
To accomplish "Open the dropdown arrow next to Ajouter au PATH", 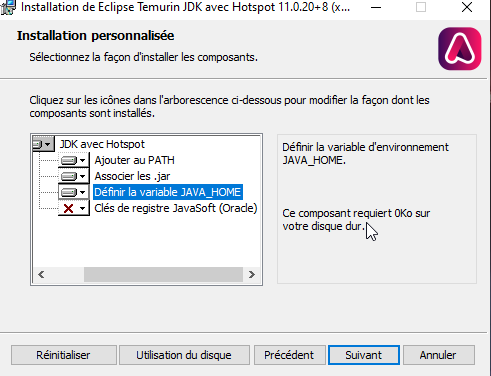I will [83, 161].
